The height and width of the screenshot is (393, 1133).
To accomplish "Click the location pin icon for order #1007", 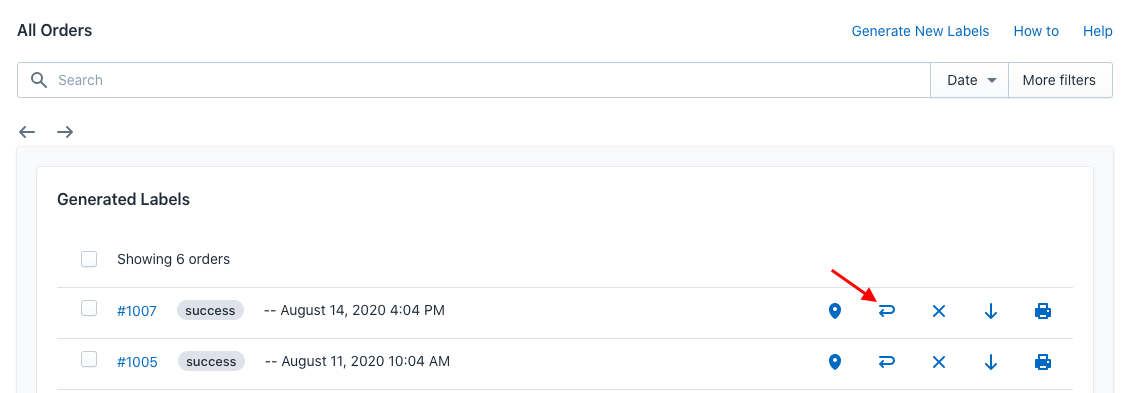I will click(x=835, y=311).
